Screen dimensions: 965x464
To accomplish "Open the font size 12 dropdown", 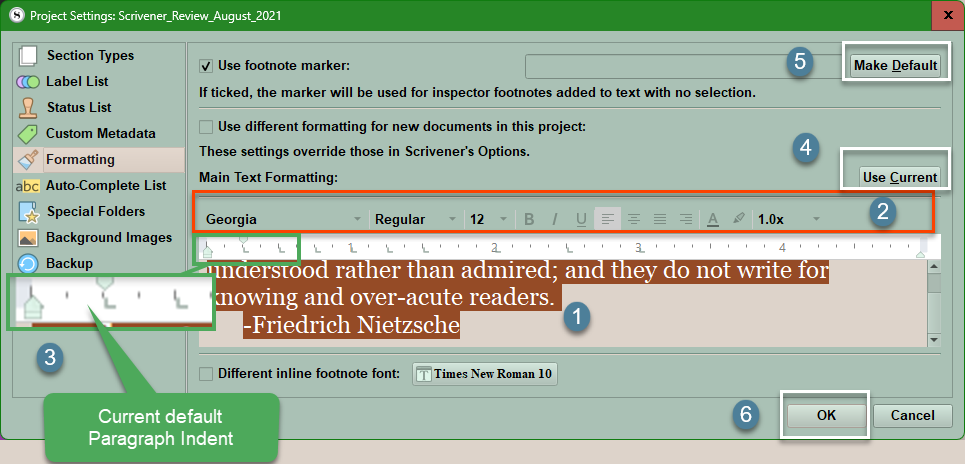I will [489, 219].
